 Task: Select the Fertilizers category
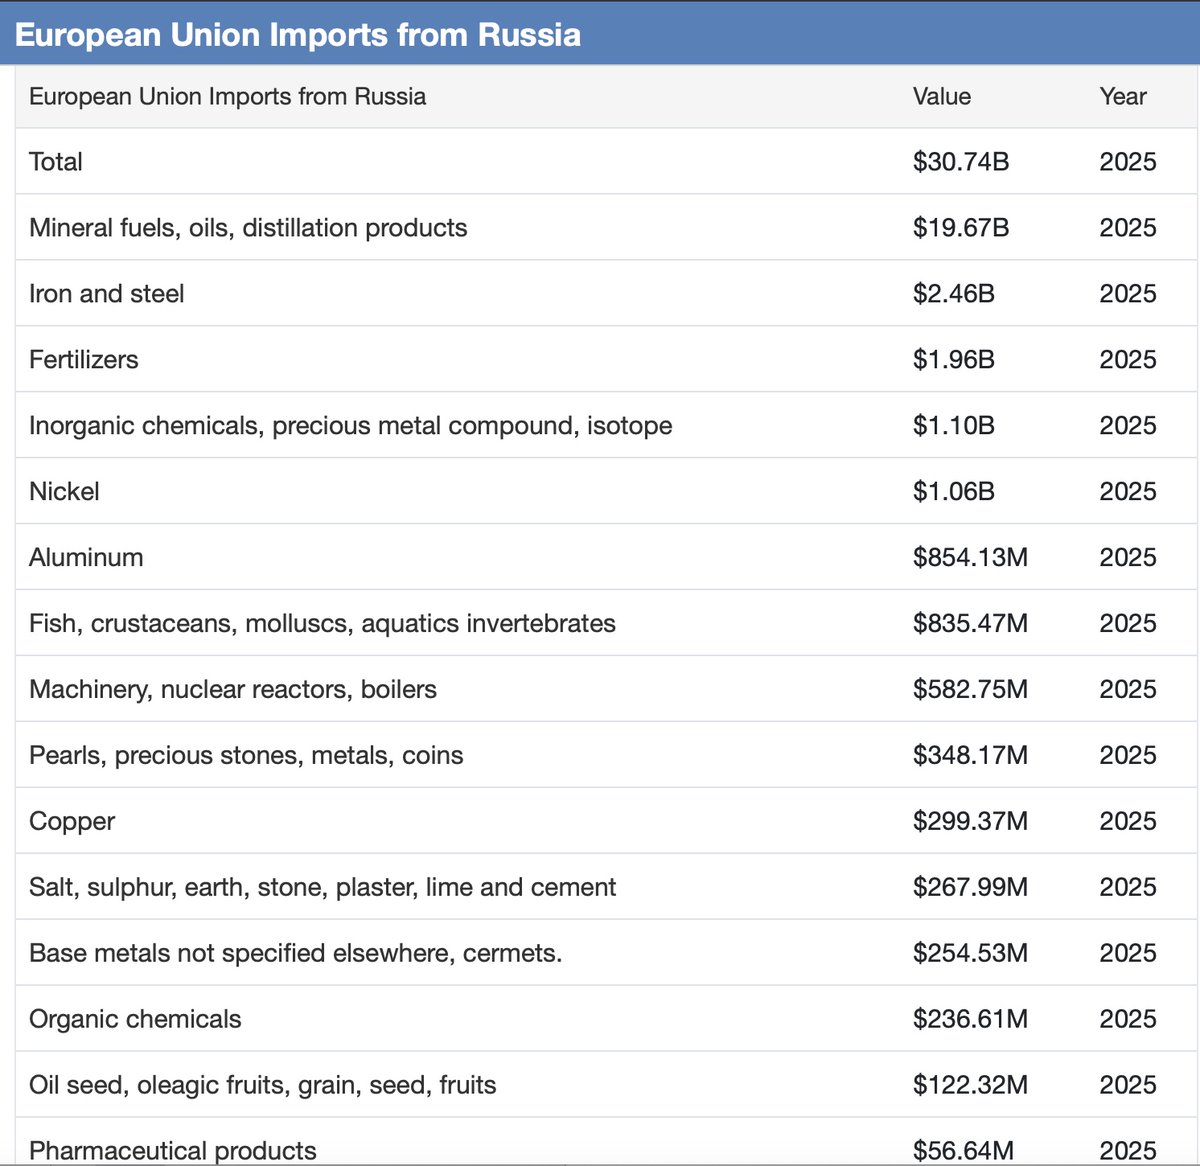click(84, 360)
